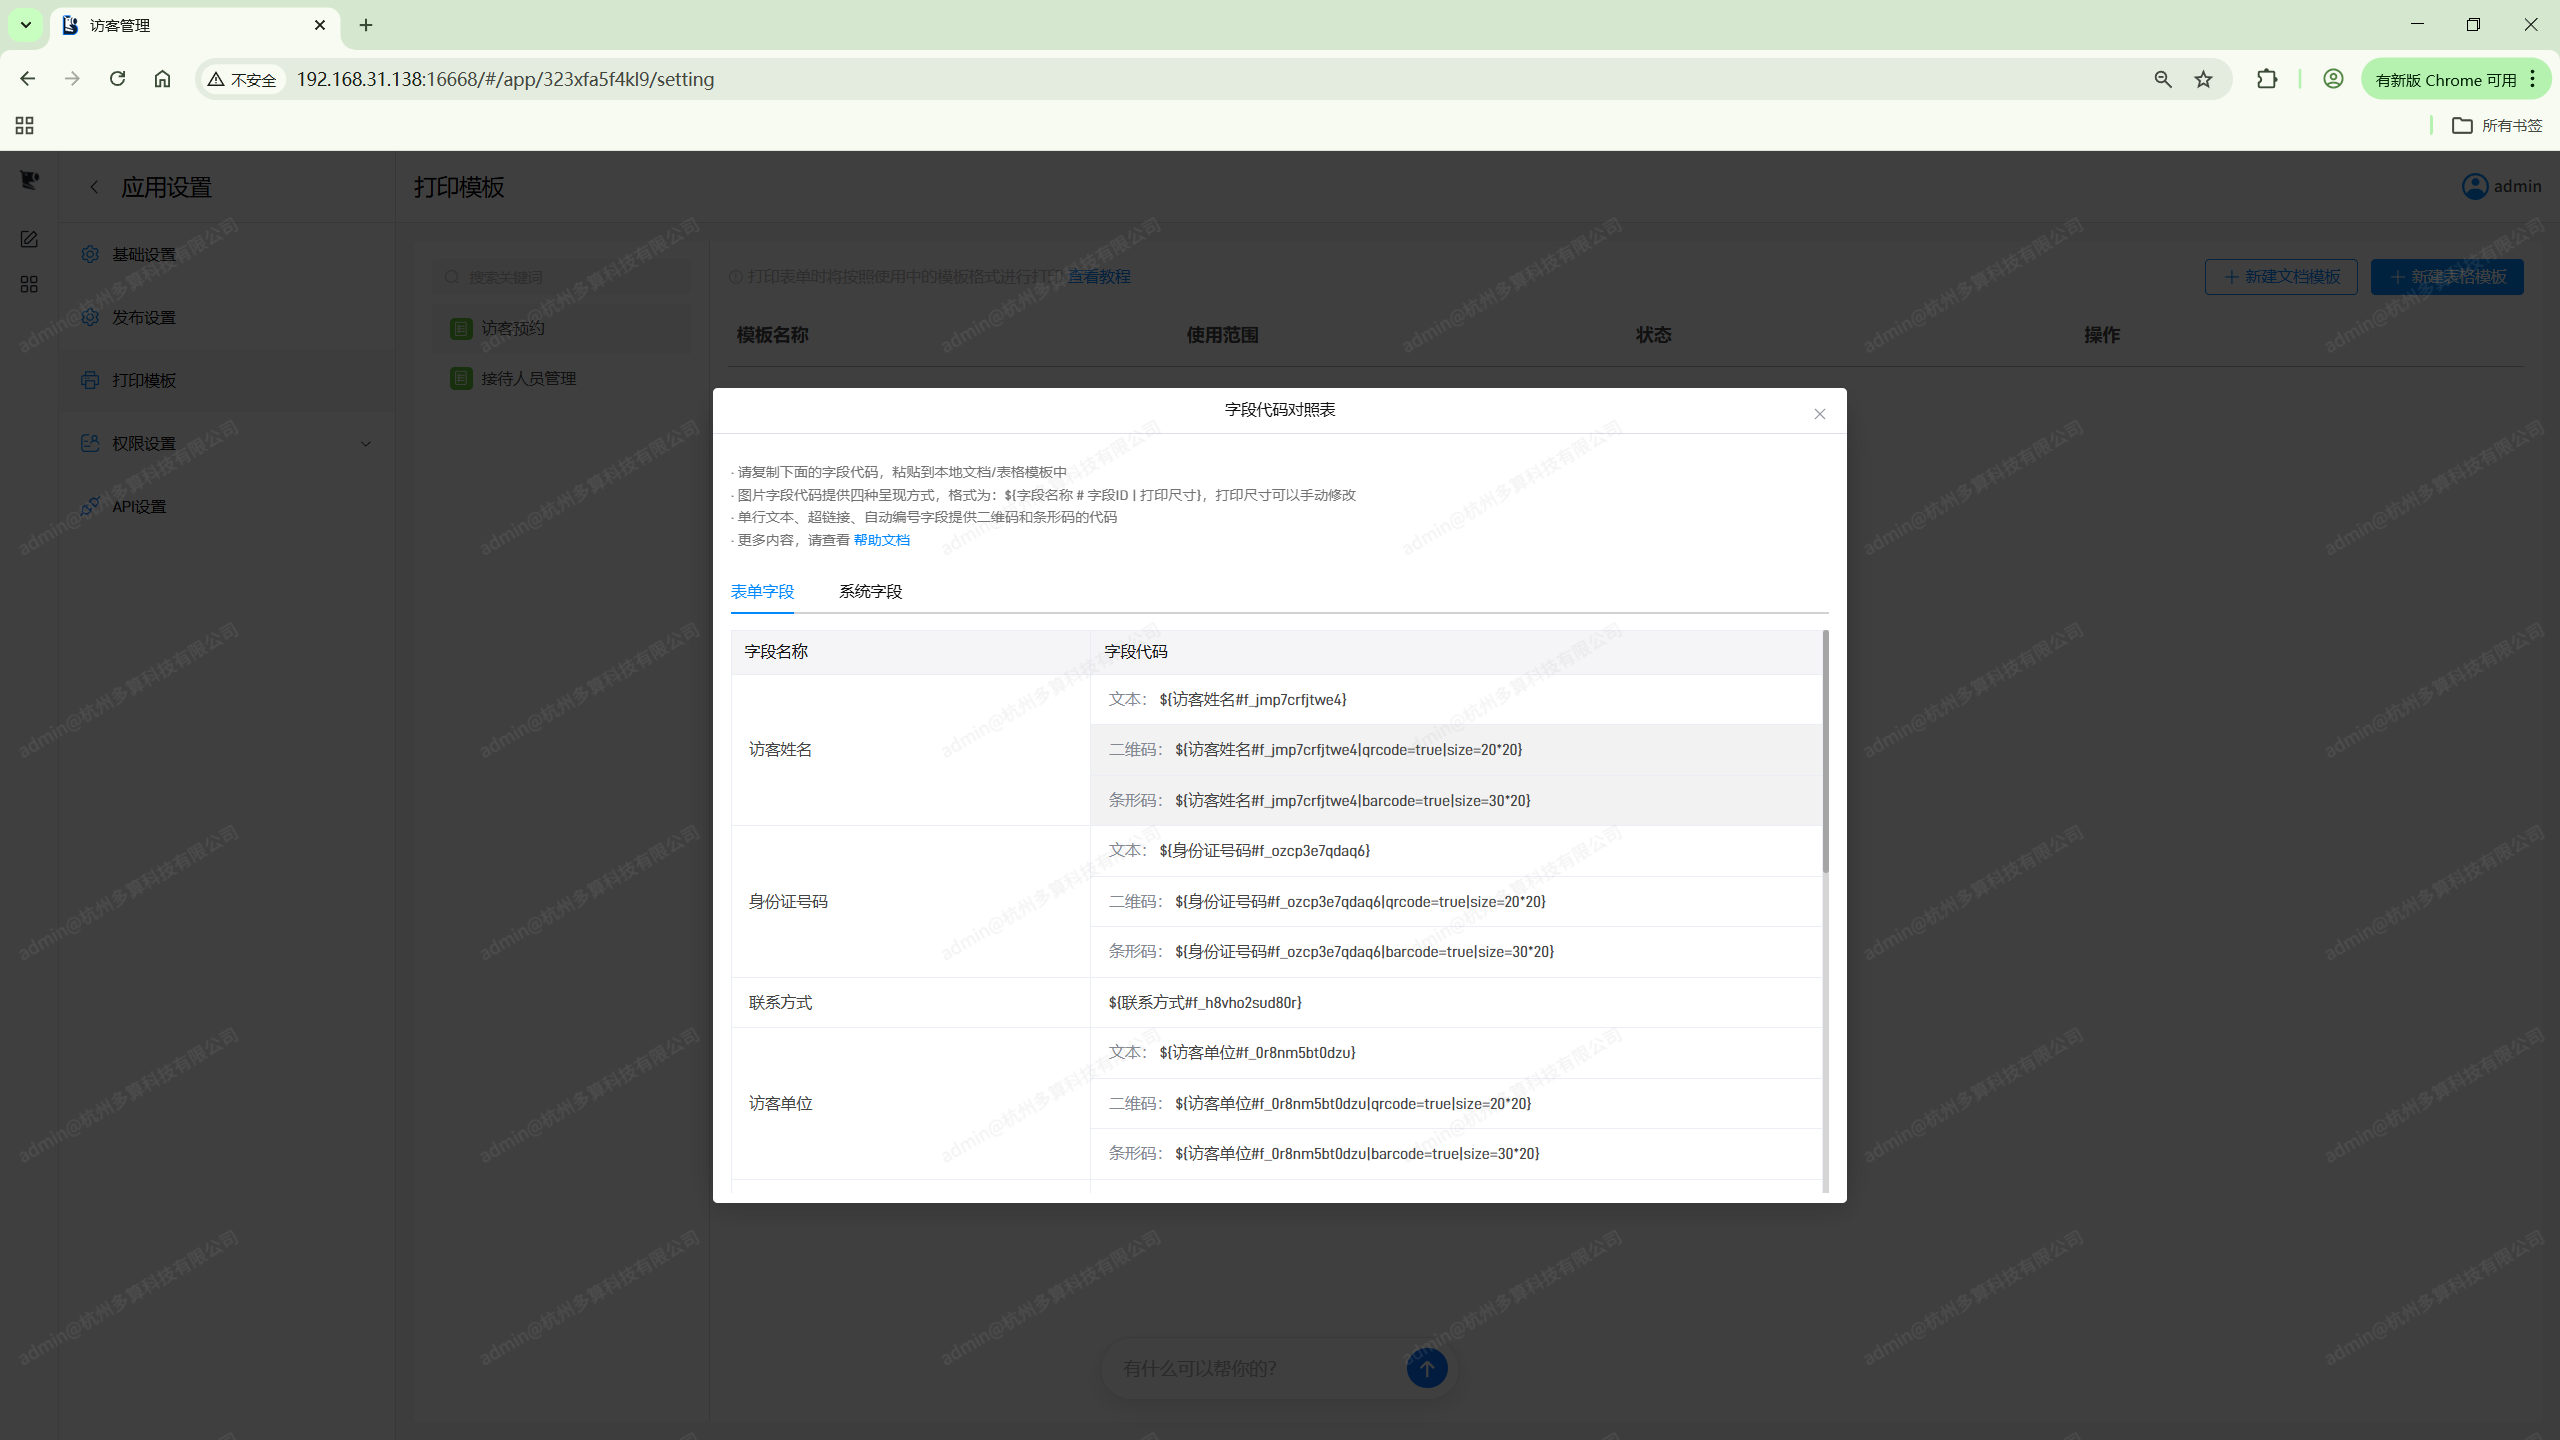Expand the tab search dropdown chevron
Screen dimensions: 2560x1440
click(26, 25)
